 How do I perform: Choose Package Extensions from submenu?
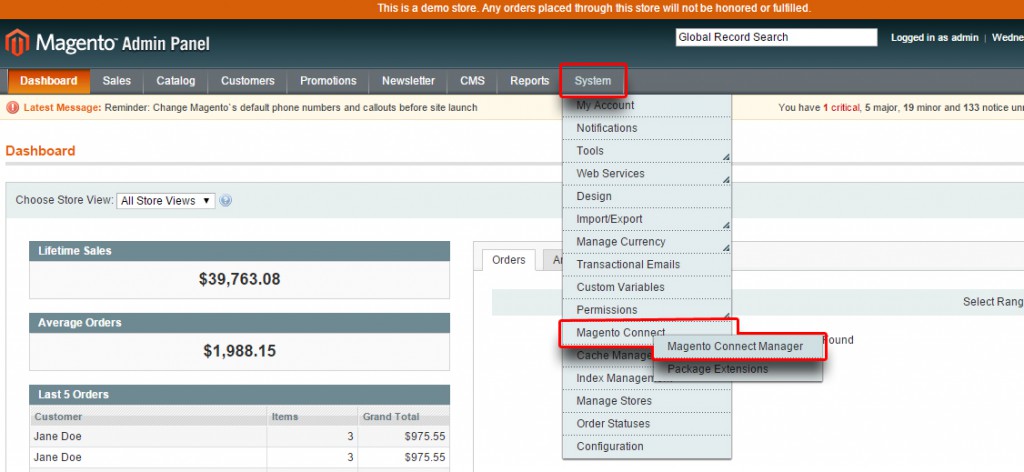(718, 369)
